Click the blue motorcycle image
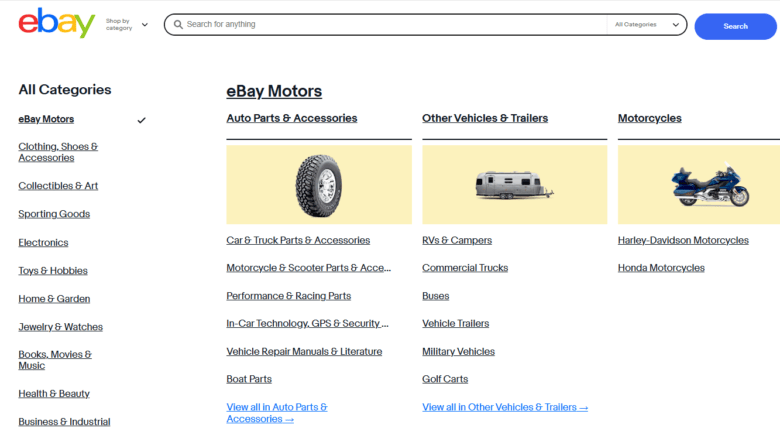This screenshot has height=428, width=780. point(710,184)
